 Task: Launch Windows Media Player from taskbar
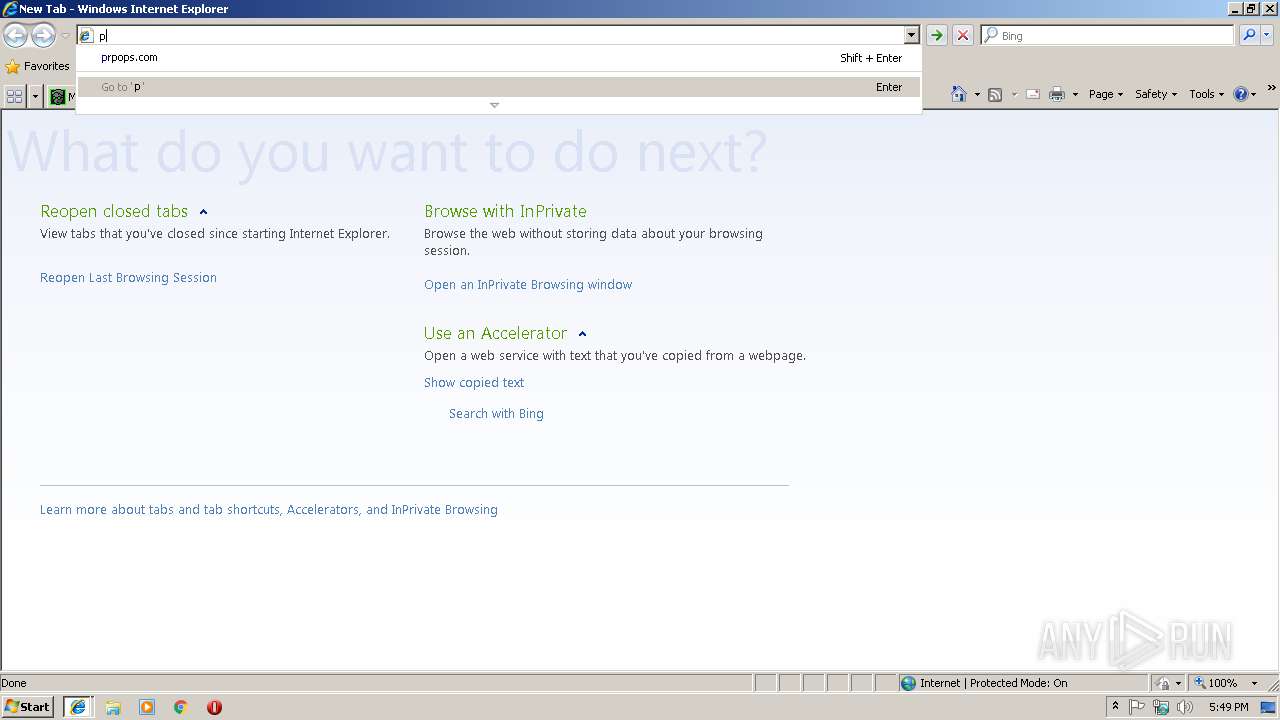coord(147,707)
